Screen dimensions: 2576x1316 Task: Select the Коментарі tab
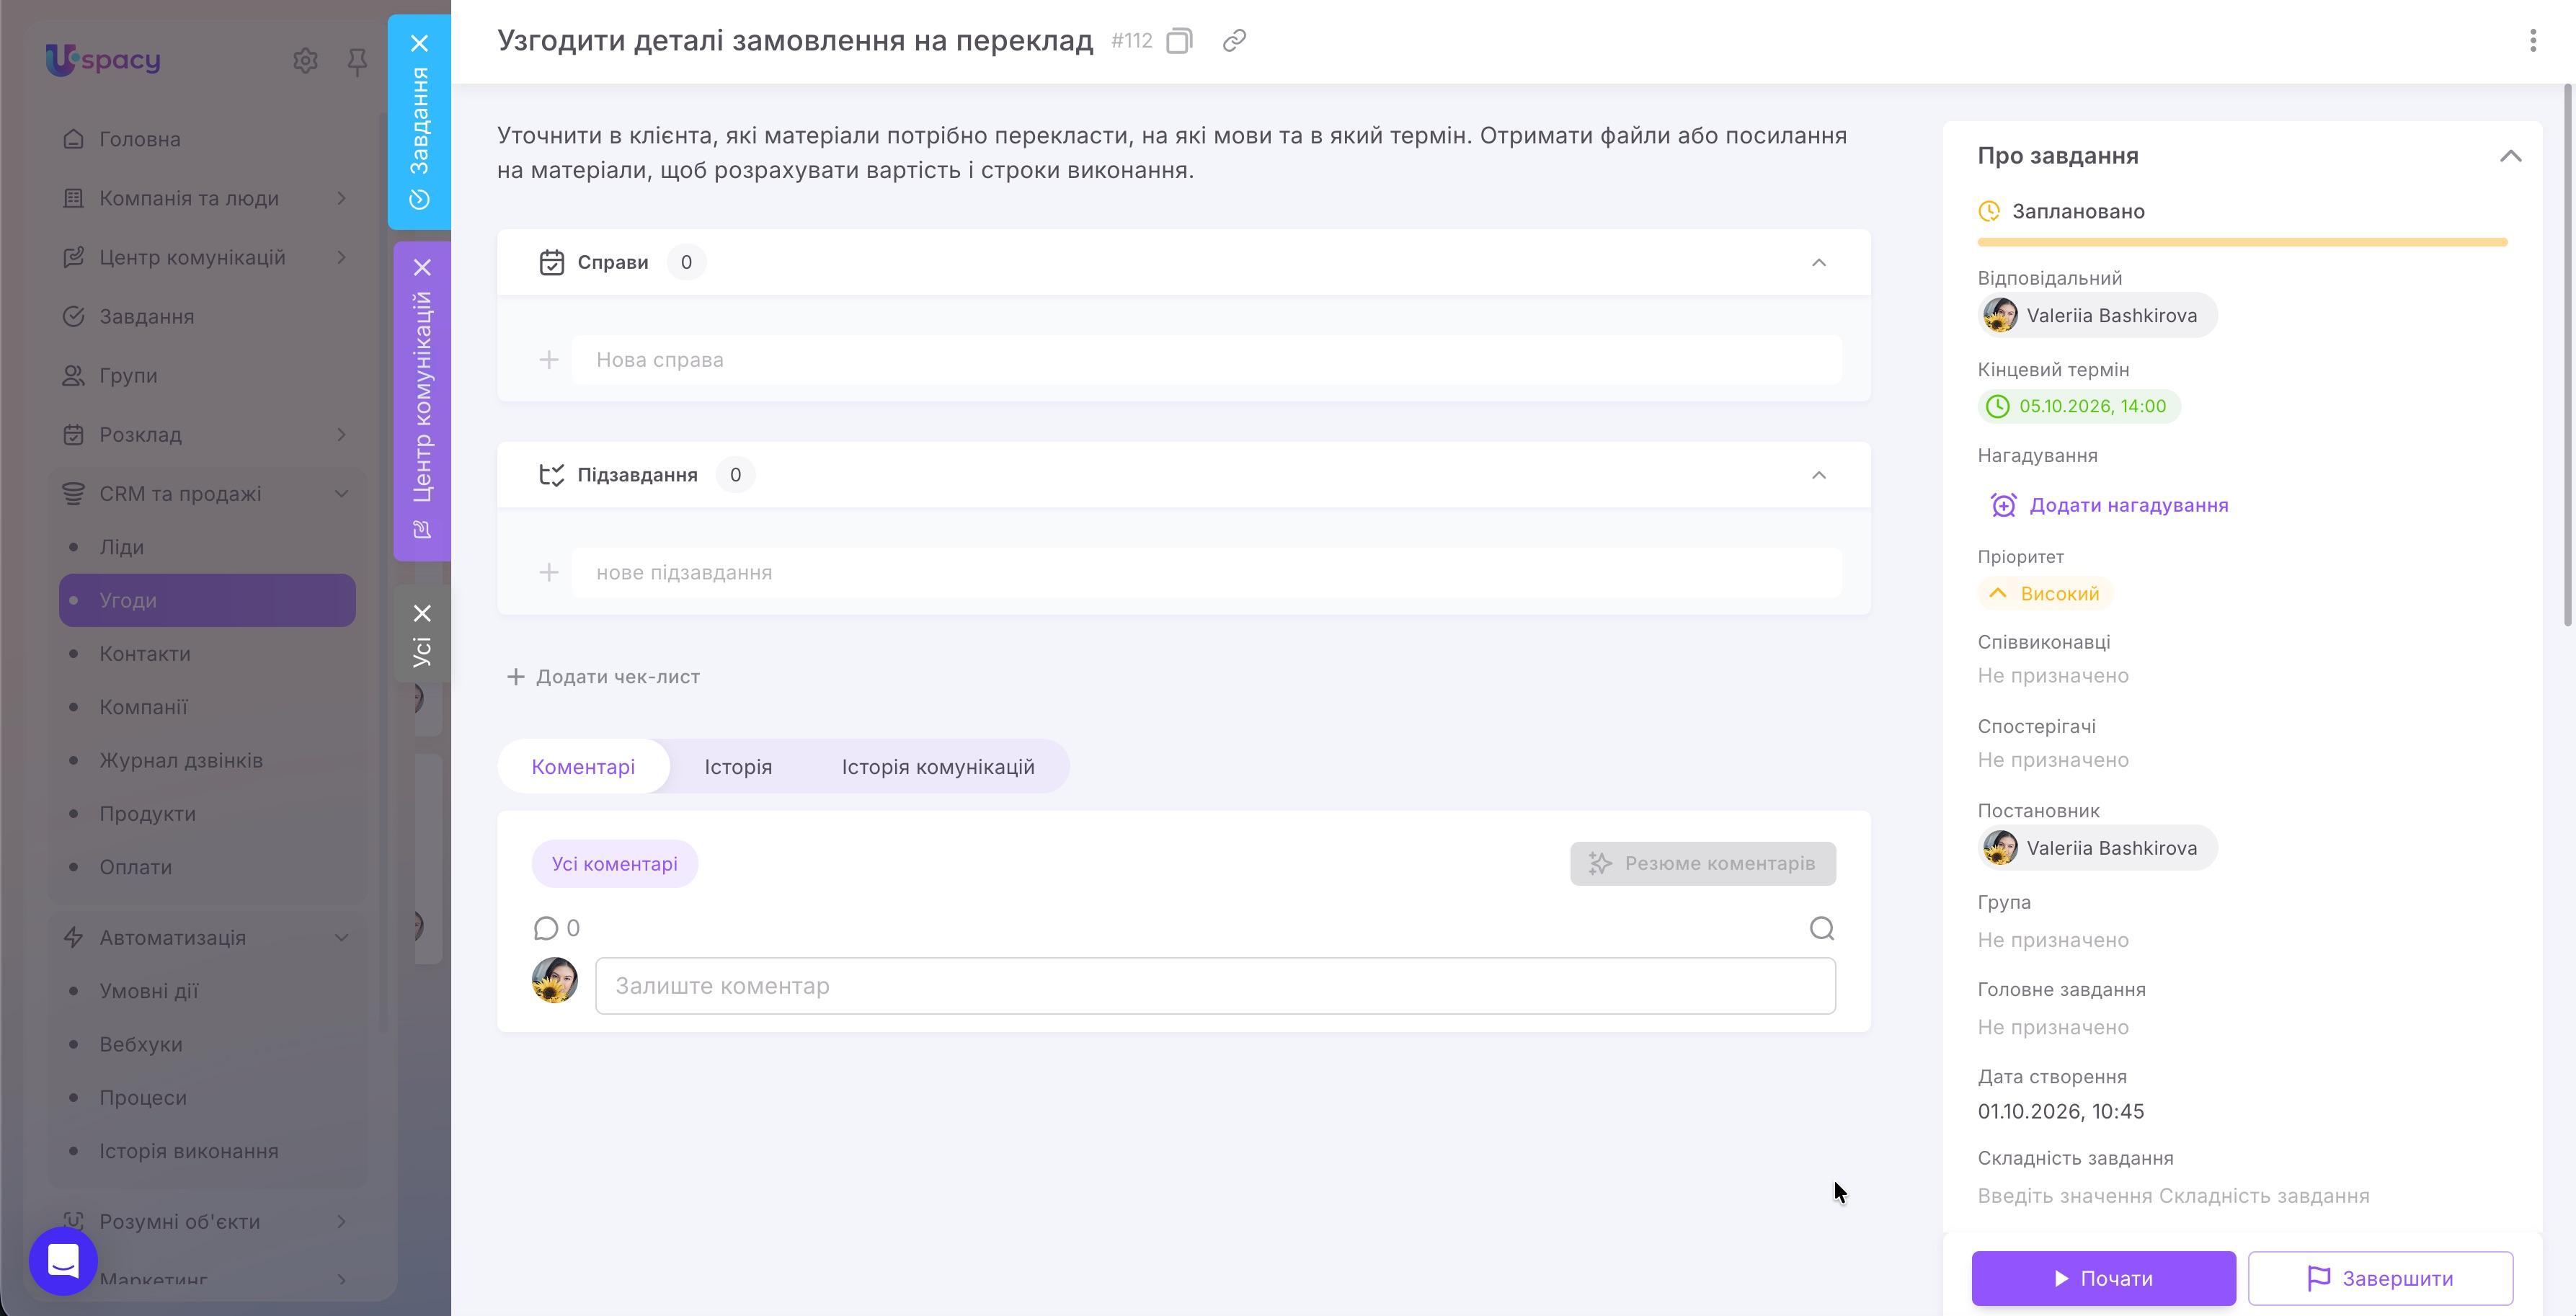click(583, 767)
